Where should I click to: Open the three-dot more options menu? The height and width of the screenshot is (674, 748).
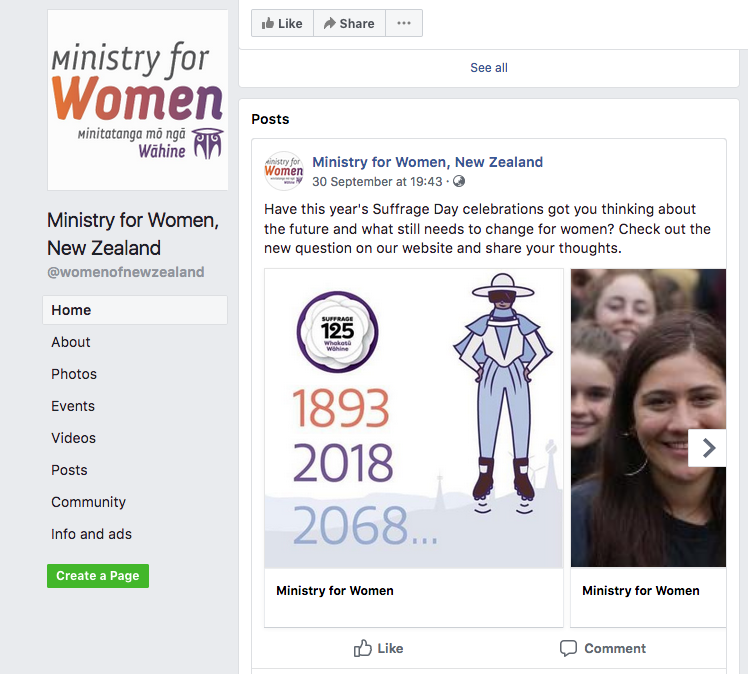(404, 23)
